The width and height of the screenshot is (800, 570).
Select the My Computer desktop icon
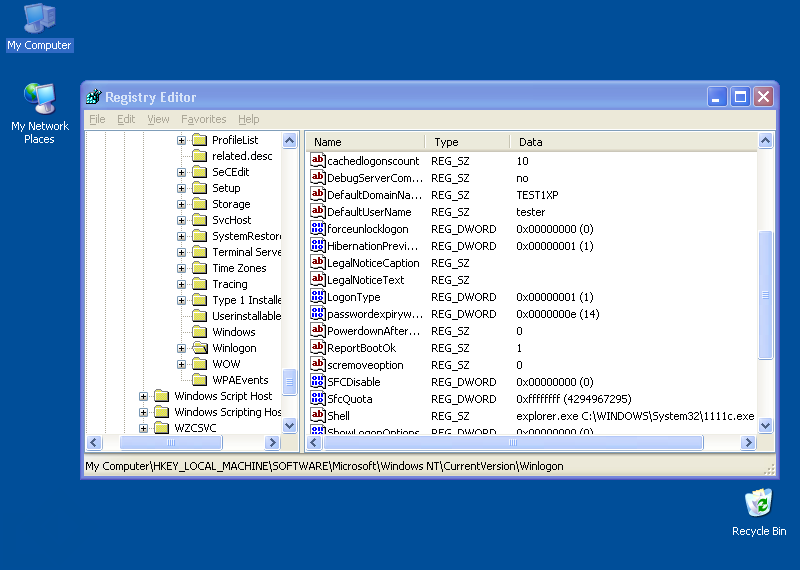coord(39,27)
